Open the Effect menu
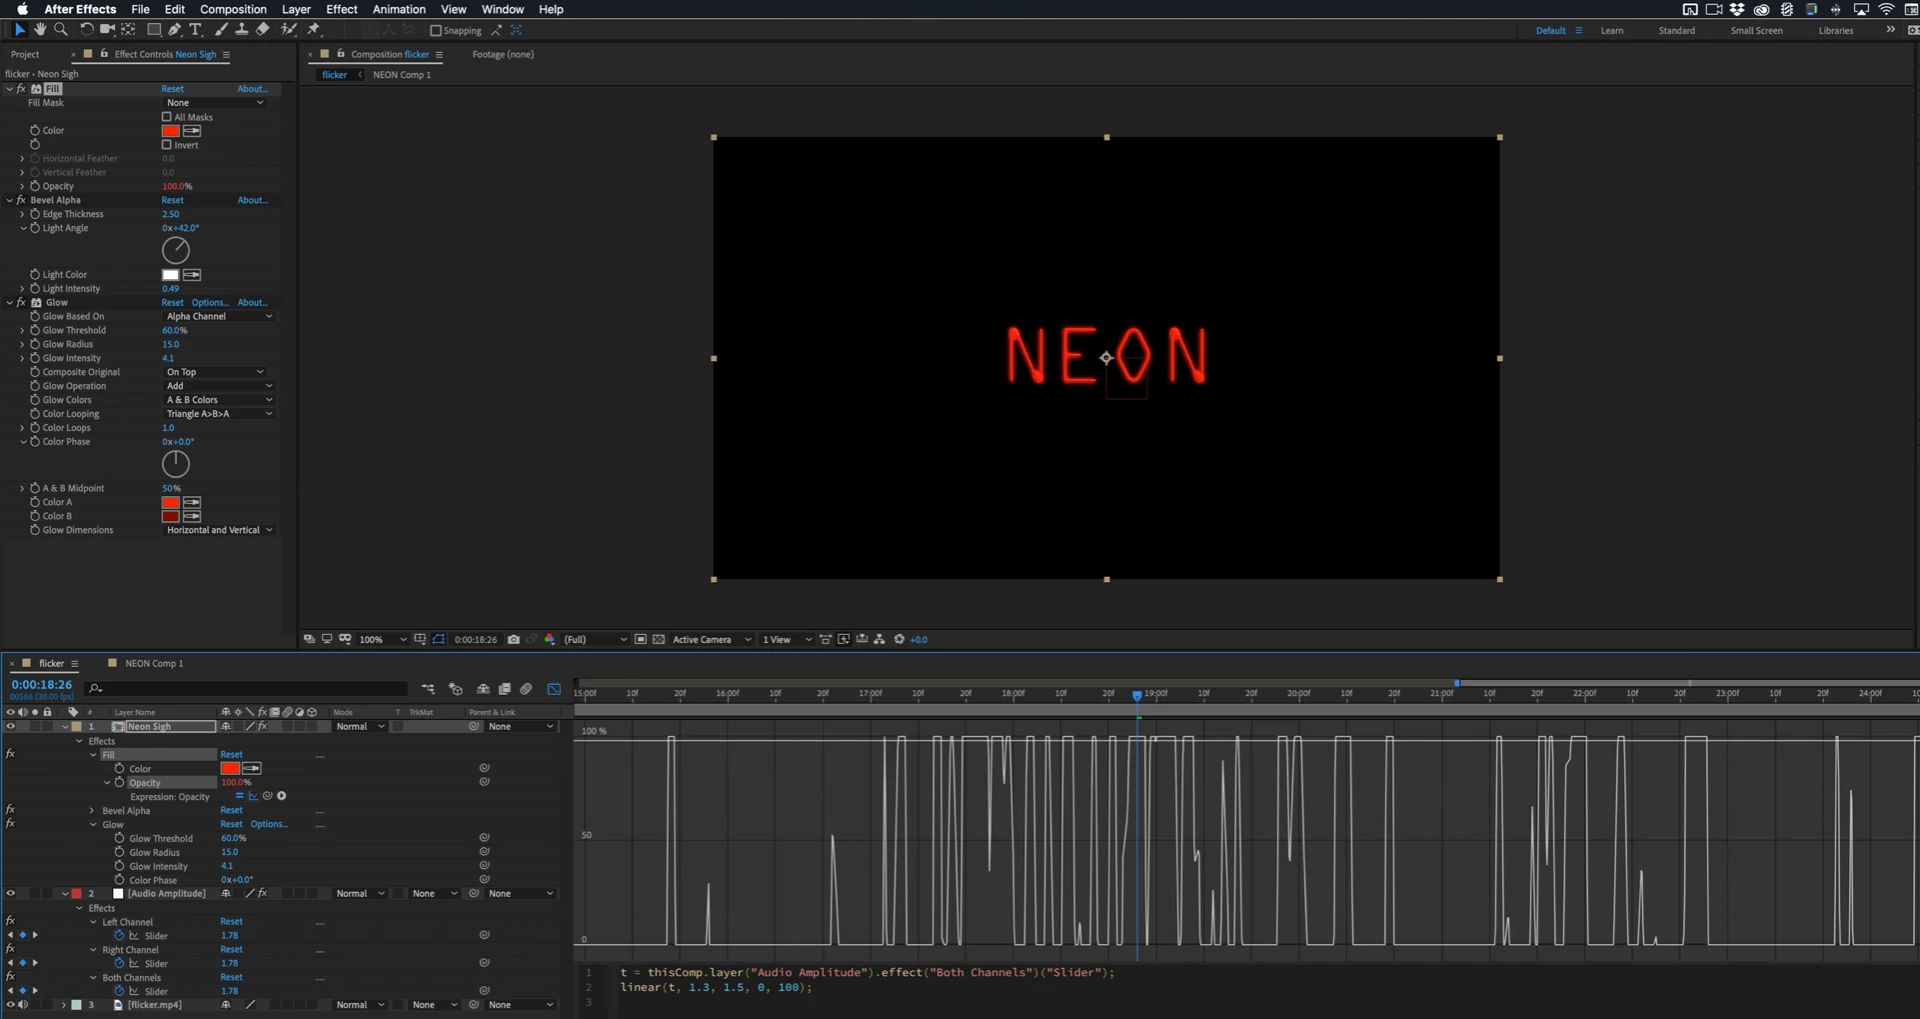Image resolution: width=1920 pixels, height=1019 pixels. 342,9
